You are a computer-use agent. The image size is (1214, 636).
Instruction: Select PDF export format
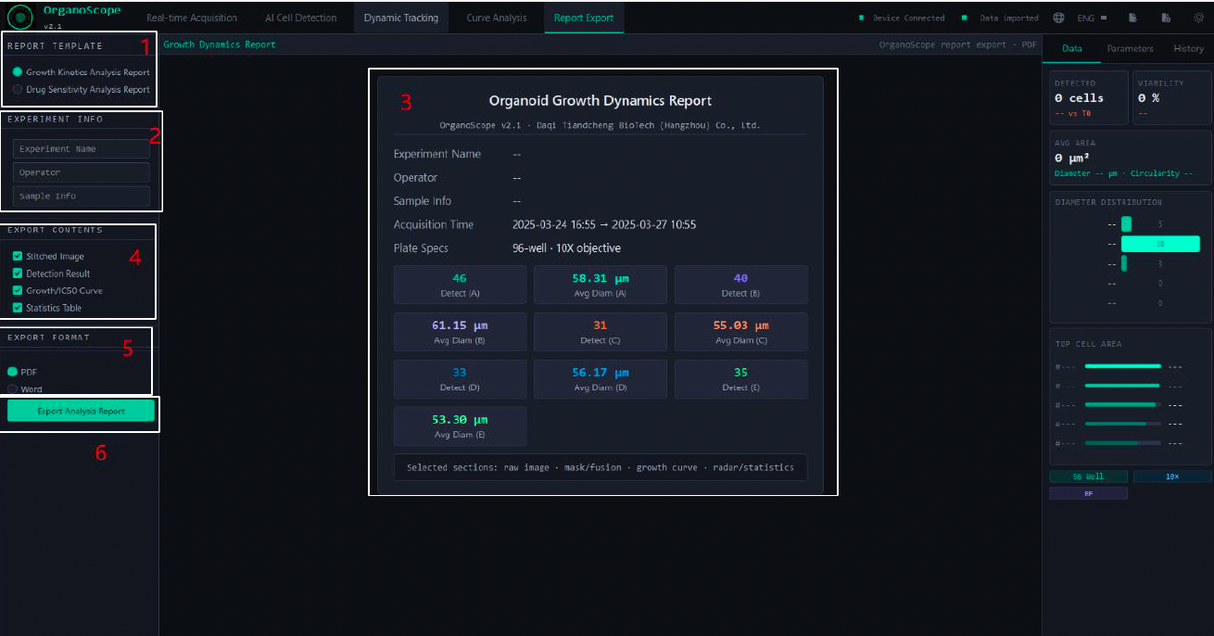[x=22, y=371]
